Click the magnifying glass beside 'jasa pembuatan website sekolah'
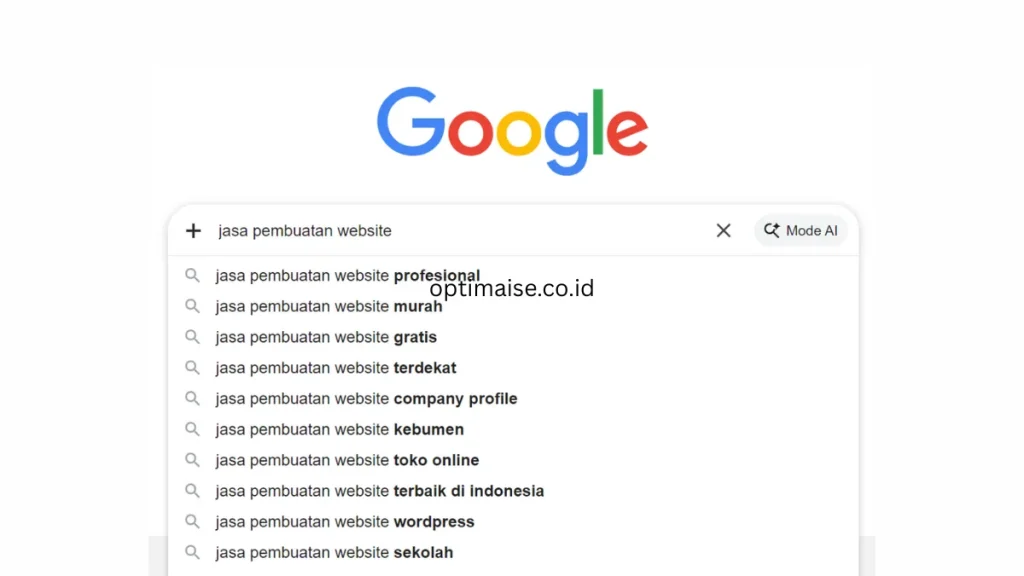This screenshot has width=1024, height=576. click(x=193, y=552)
